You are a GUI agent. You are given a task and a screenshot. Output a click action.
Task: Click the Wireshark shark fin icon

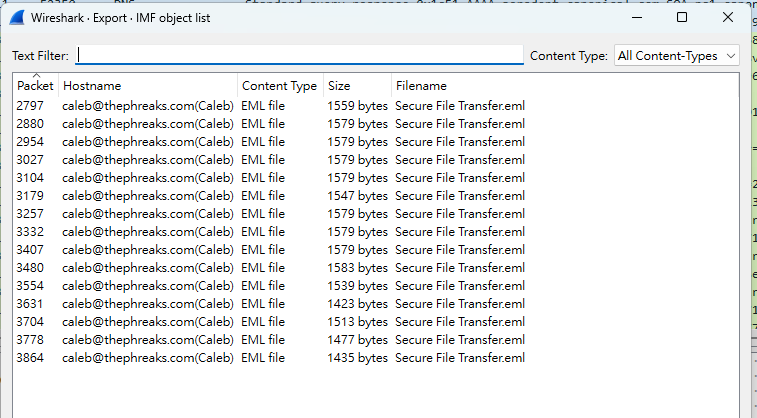click(x=17, y=17)
